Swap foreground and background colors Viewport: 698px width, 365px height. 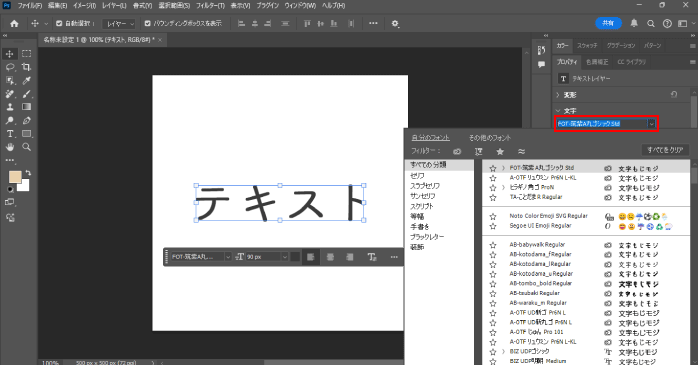[28, 173]
